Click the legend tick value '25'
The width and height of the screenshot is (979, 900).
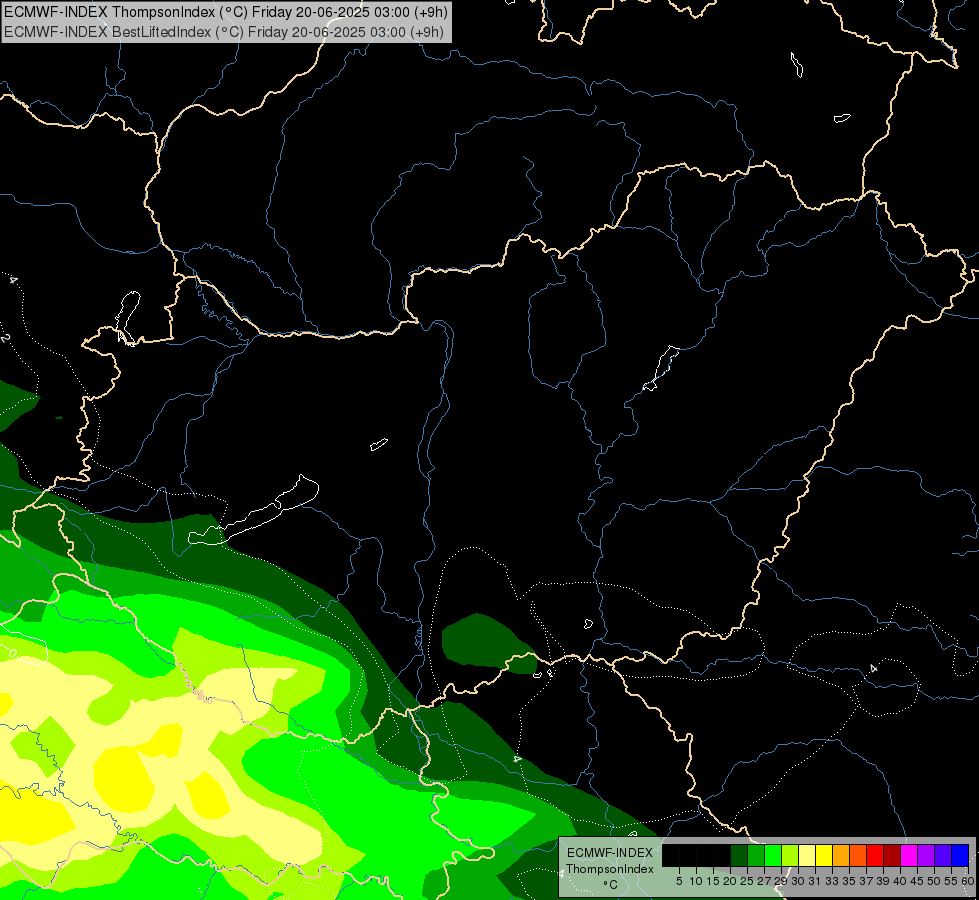tap(747, 881)
